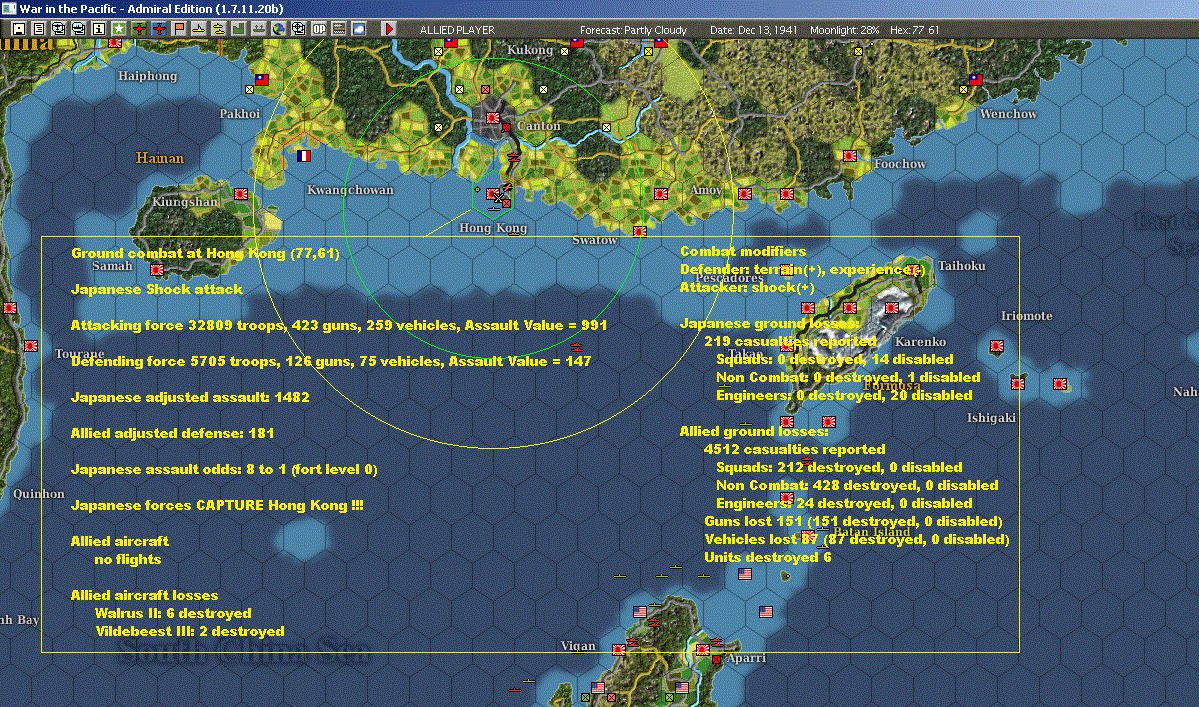Click the OP toolbar icon
The width and height of the screenshot is (1199, 707).
tap(318, 29)
